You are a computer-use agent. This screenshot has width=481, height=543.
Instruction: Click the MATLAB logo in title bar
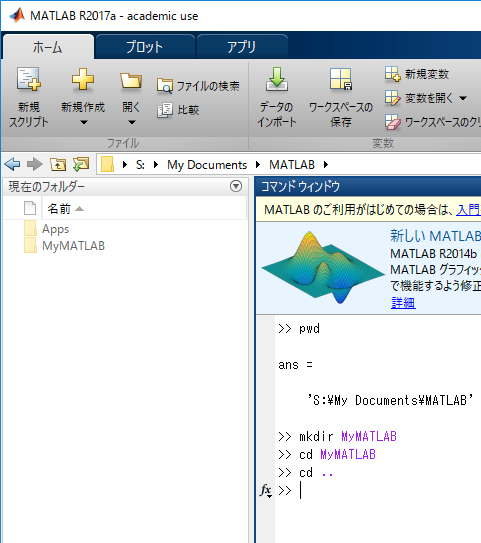(17, 15)
